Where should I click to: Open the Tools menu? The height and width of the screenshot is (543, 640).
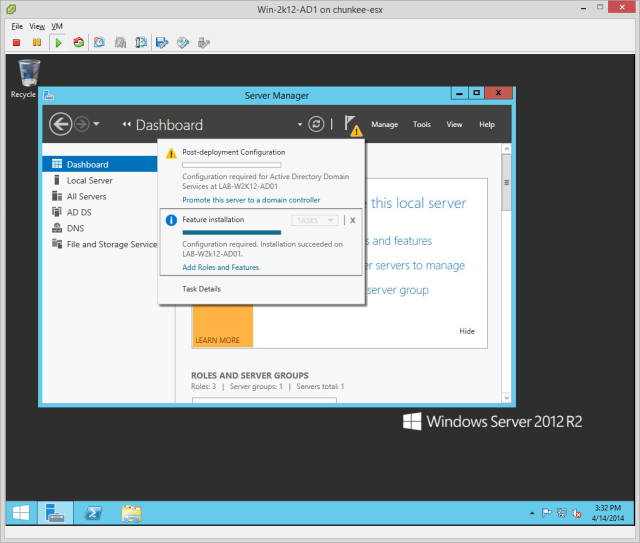[x=422, y=125]
